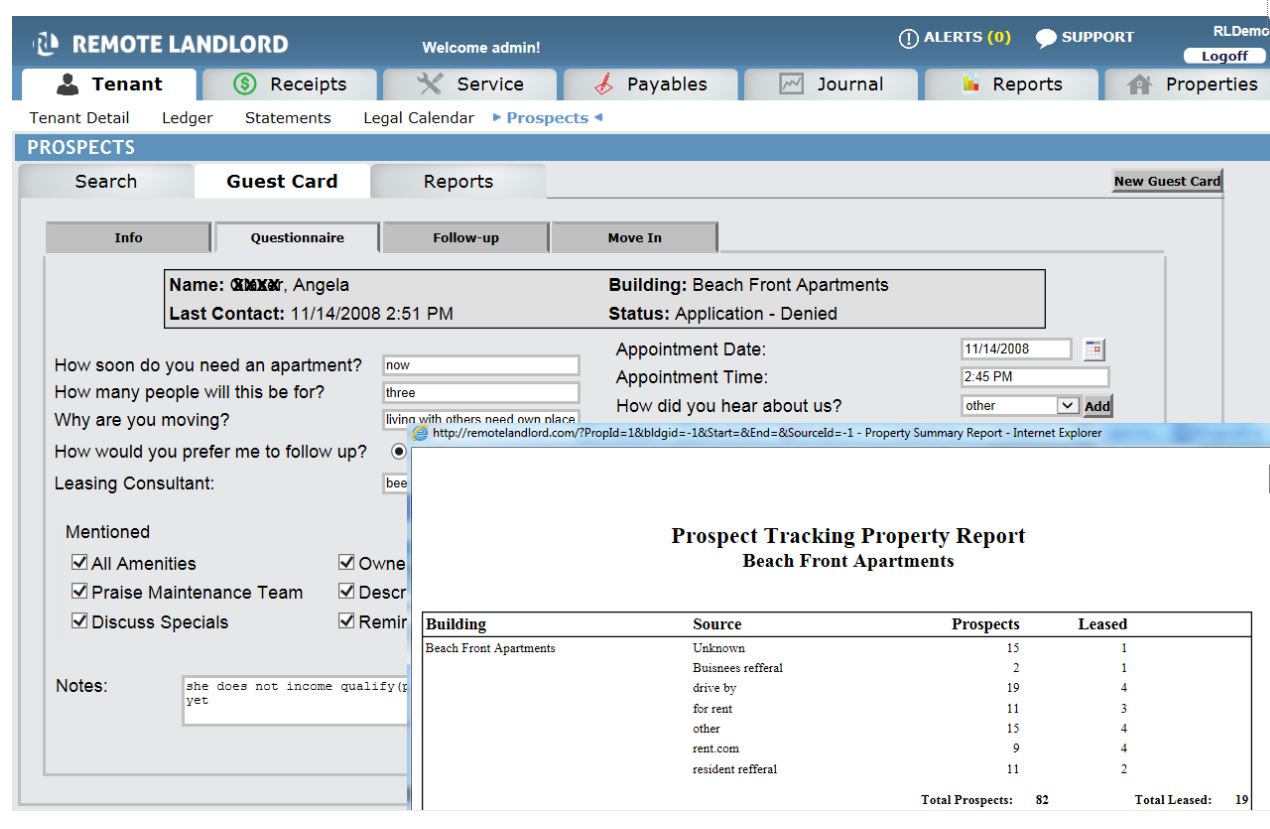Screen dimensions: 1270x829
Task: Open the Questionnaire sub-tab
Action: pyautogui.click(x=297, y=238)
